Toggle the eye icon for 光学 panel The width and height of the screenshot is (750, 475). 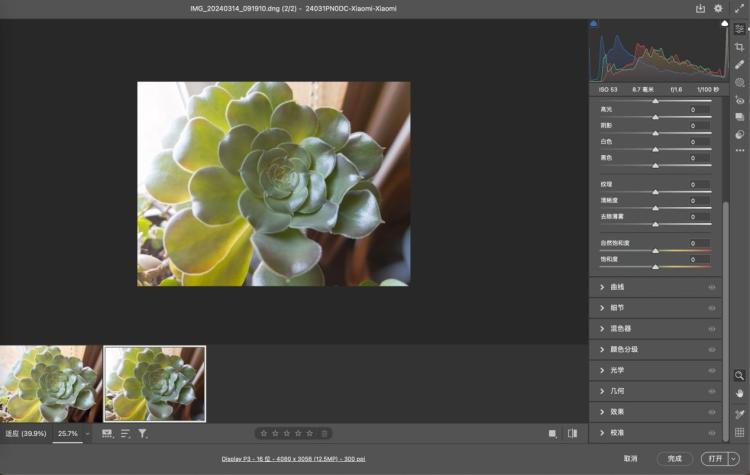click(x=713, y=370)
